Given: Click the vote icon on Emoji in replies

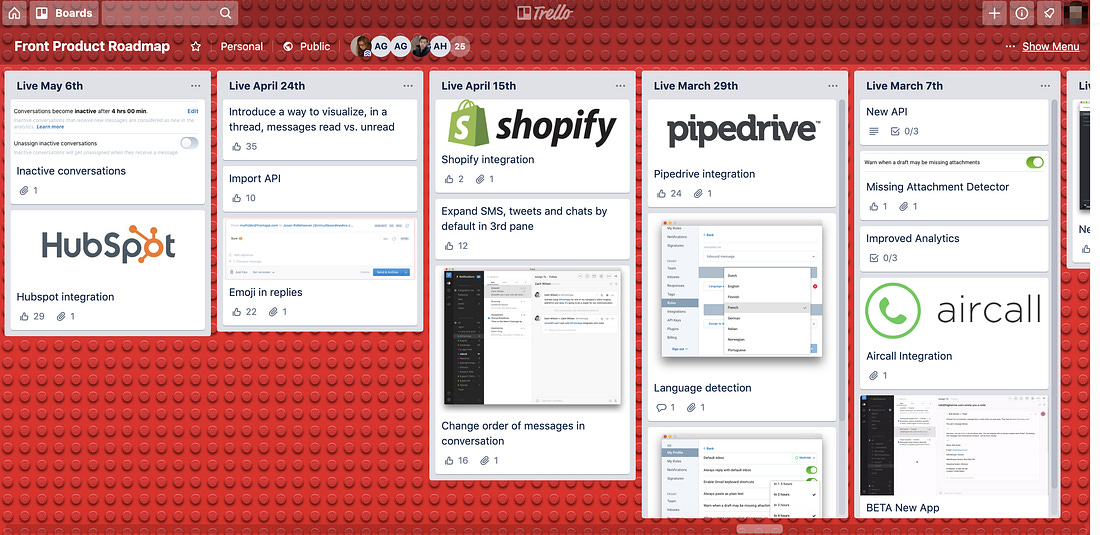Looking at the screenshot, I should [236, 311].
